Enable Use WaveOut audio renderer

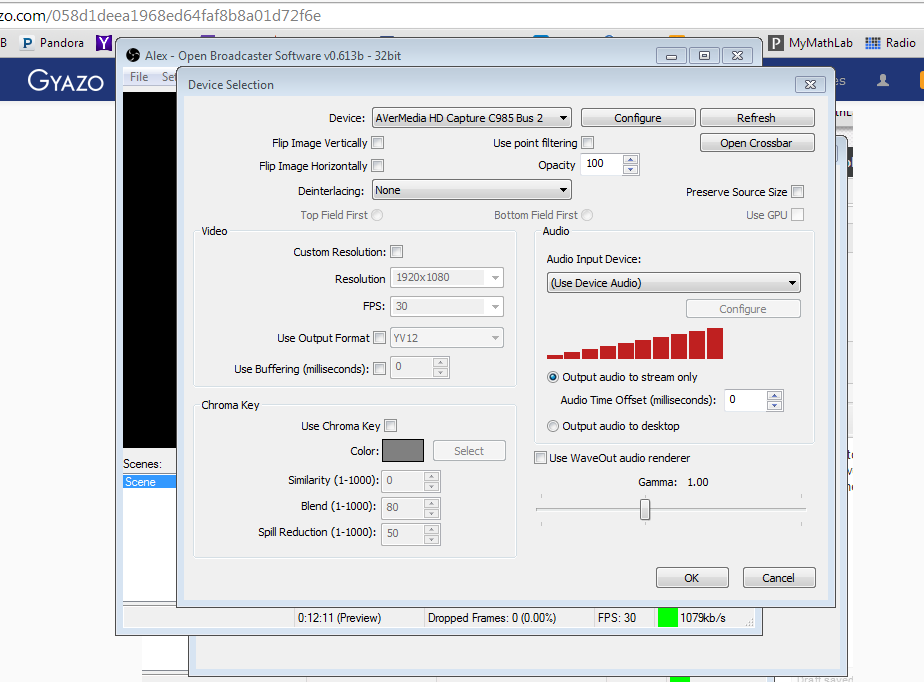[540, 457]
